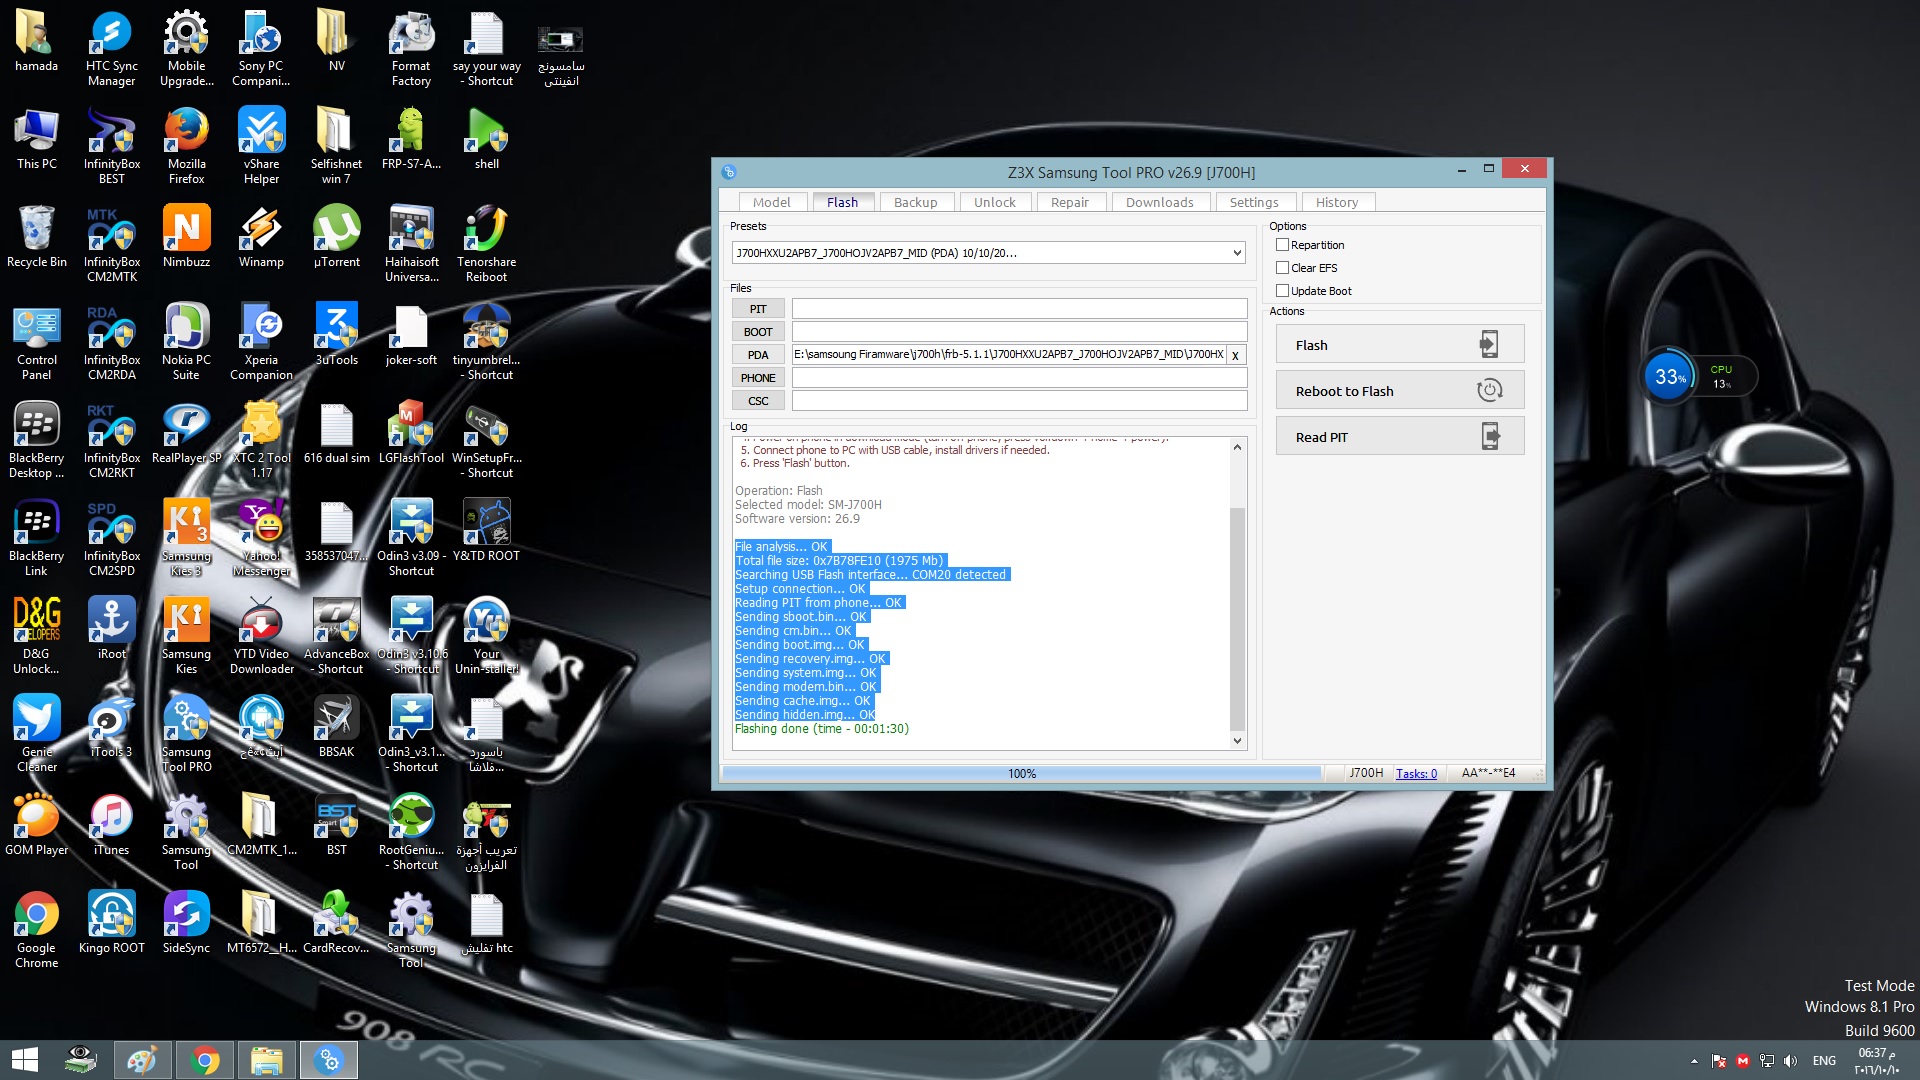
Task: Click the Reboot to Flash button
Action: (1399, 391)
